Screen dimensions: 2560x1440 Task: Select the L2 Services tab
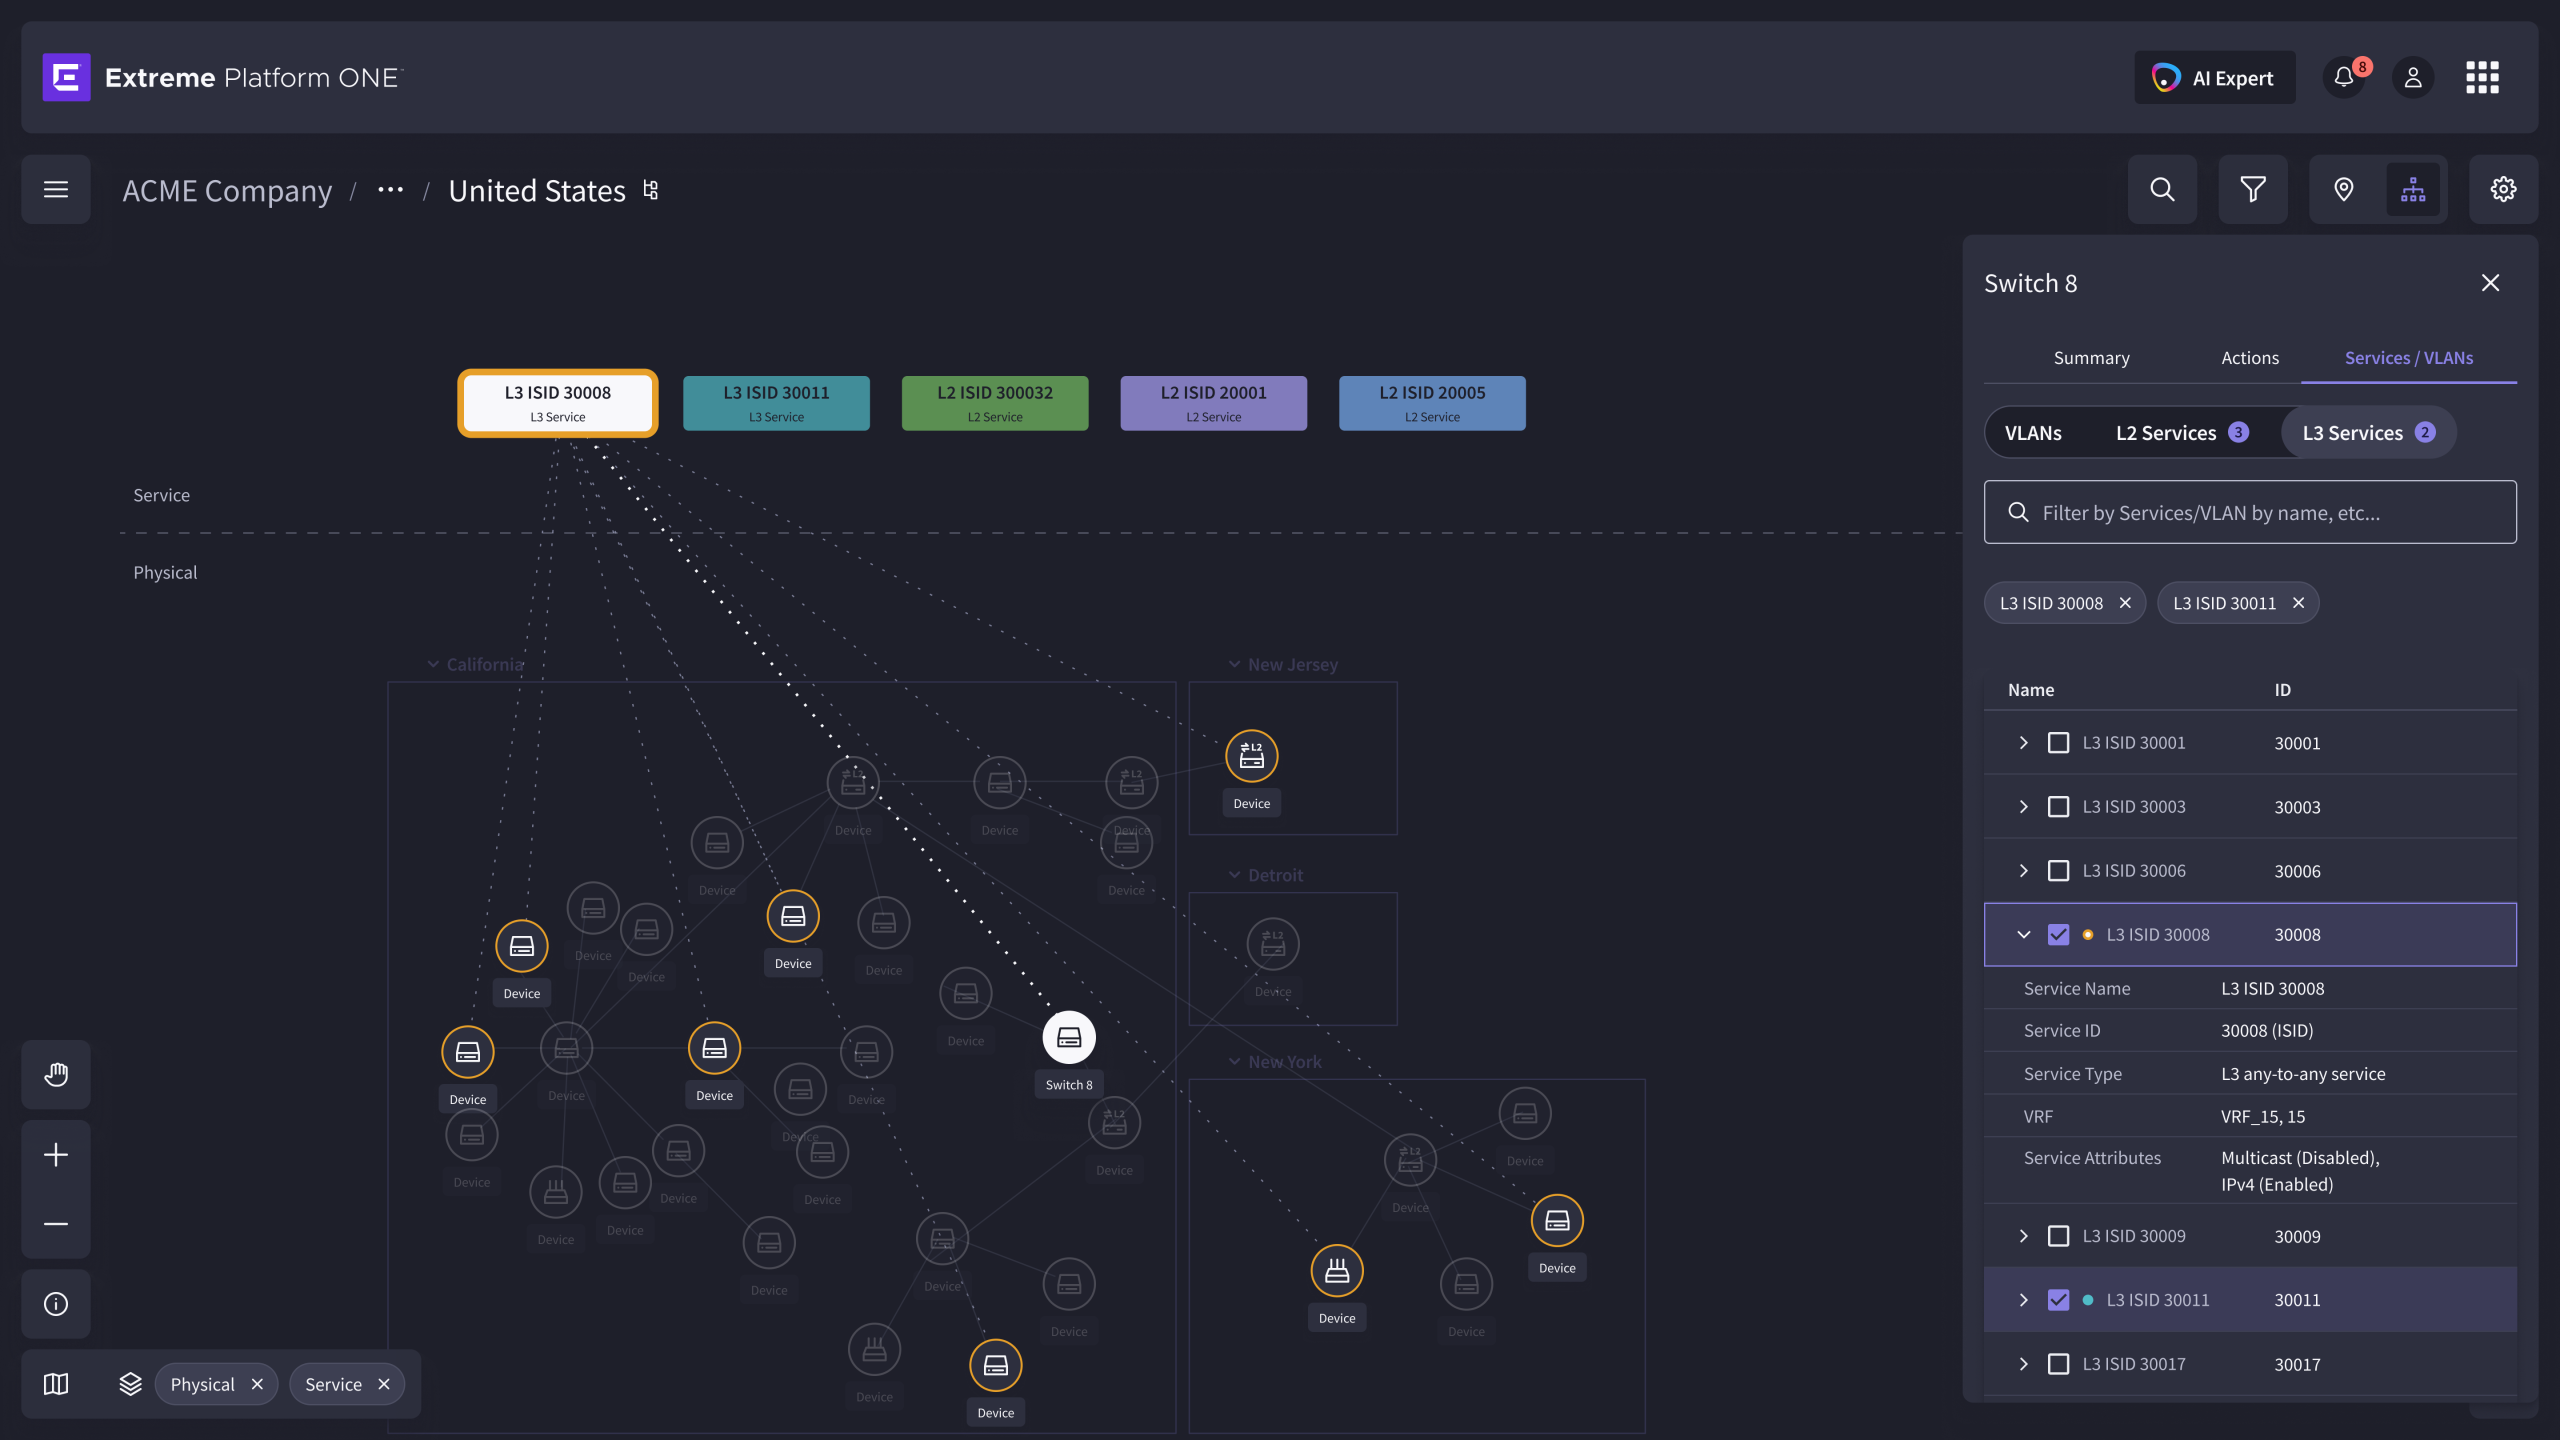(2182, 433)
